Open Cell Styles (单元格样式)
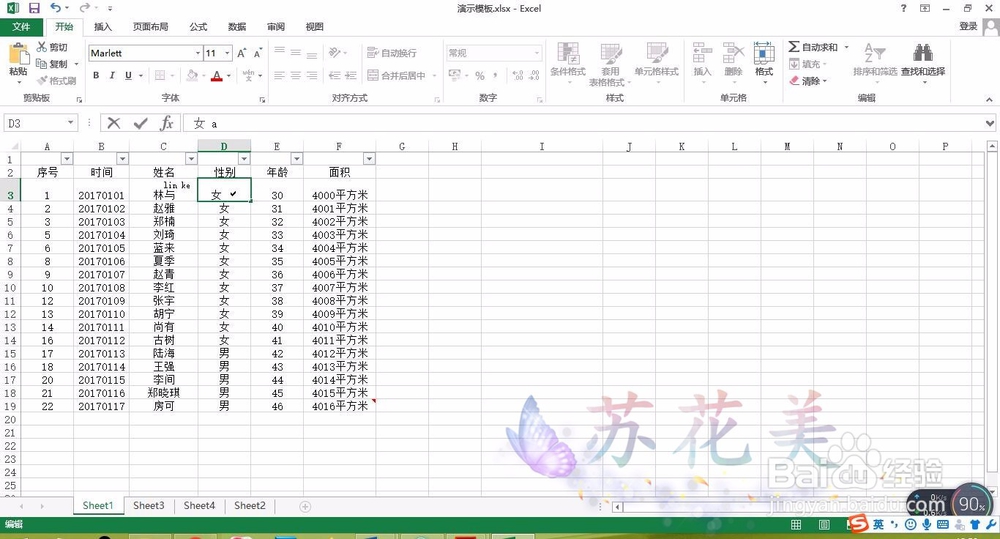This screenshot has height=539, width=1000. point(656,63)
